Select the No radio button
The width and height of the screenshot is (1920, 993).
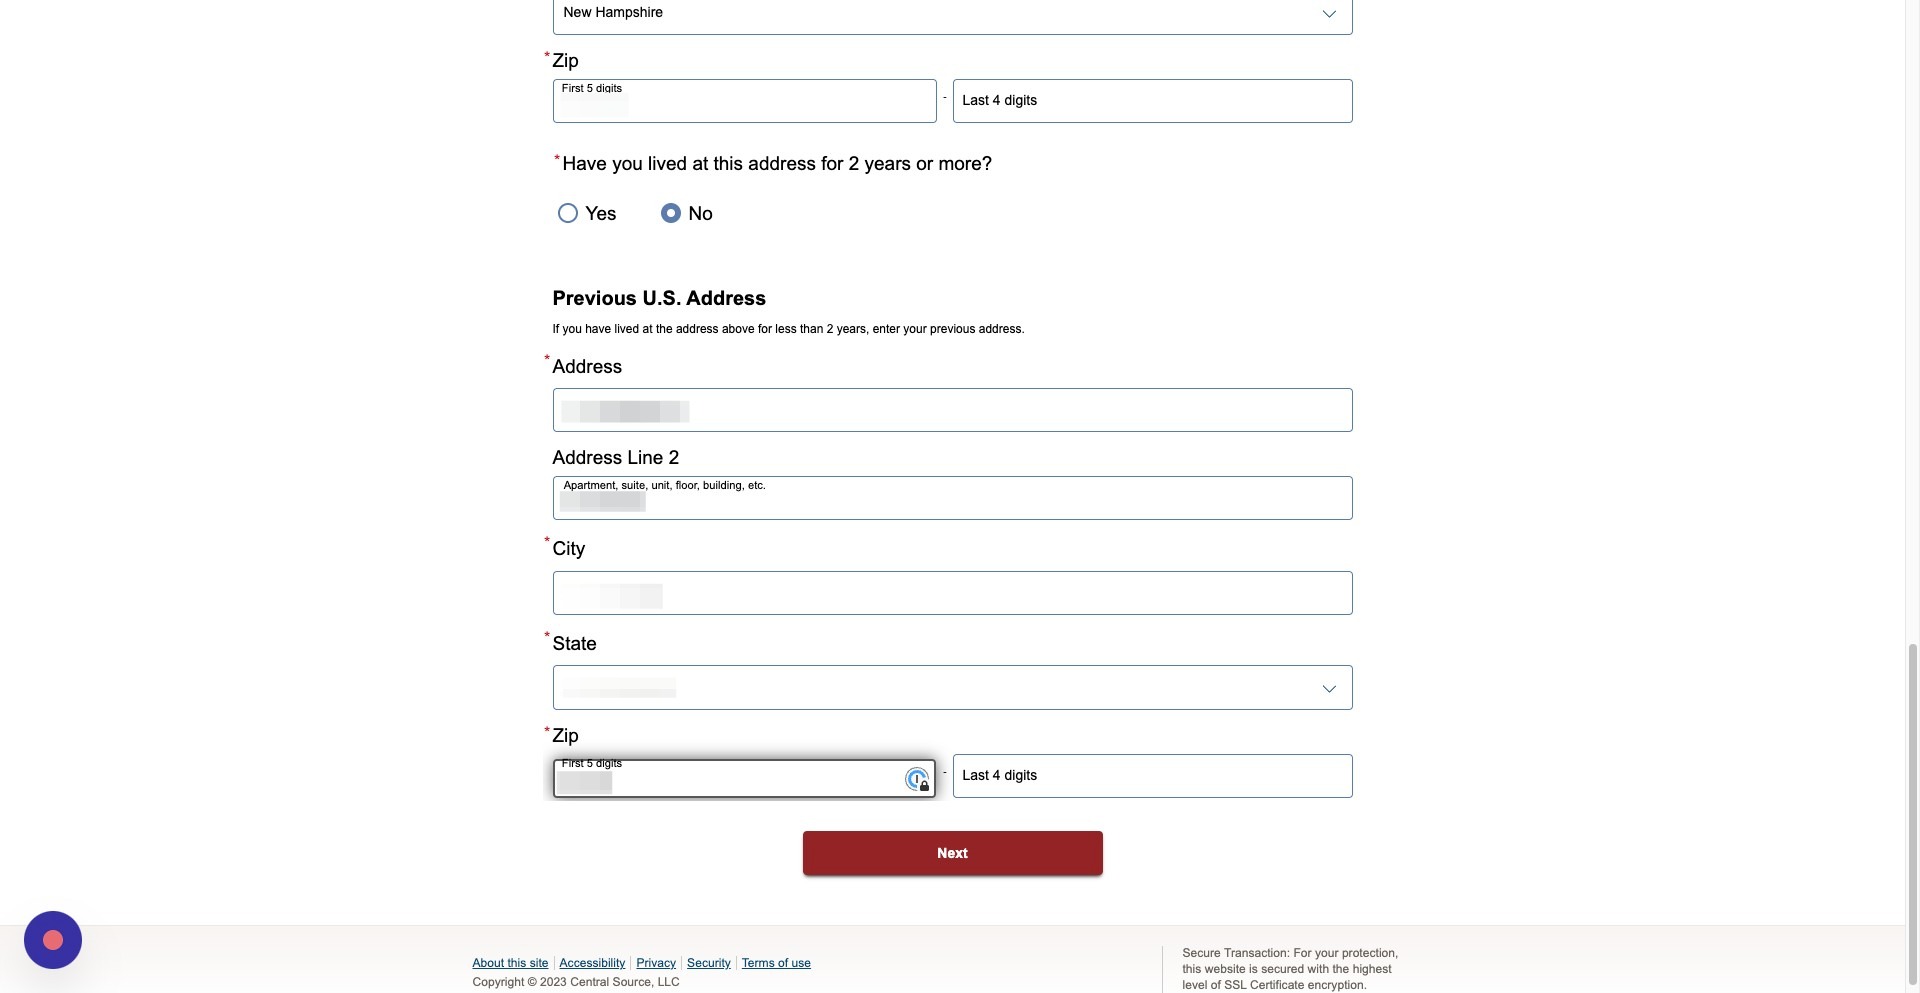671,213
